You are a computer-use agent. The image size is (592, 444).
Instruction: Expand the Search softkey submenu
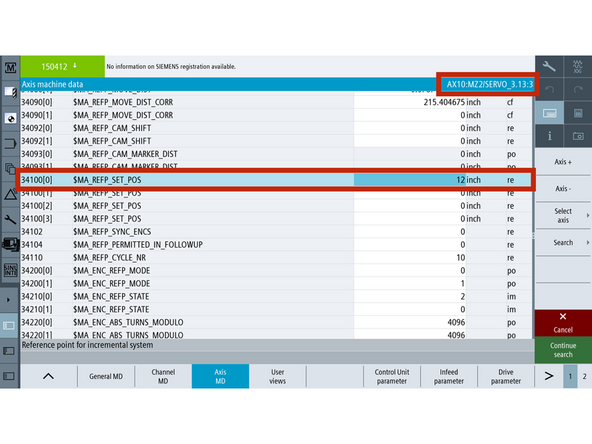pos(563,242)
